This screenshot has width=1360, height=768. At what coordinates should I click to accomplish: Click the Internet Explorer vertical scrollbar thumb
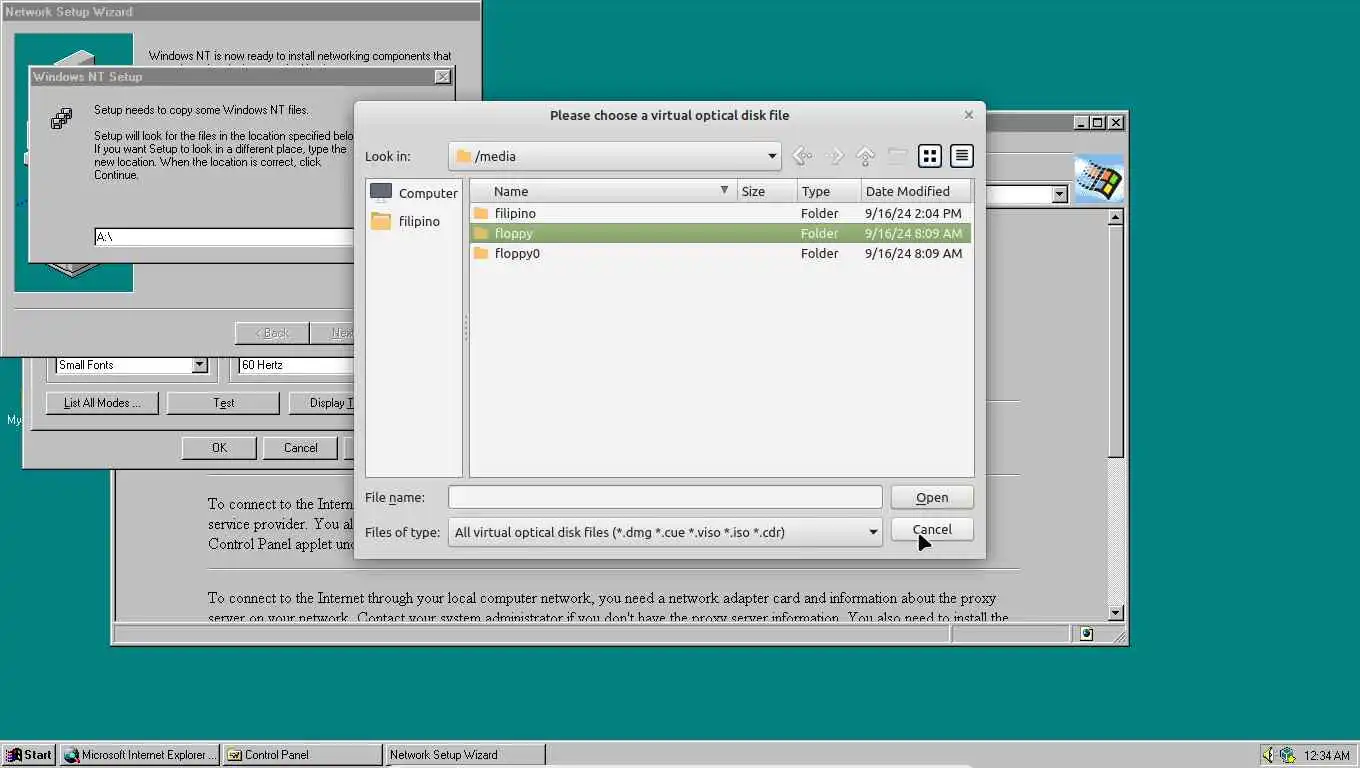1116,340
